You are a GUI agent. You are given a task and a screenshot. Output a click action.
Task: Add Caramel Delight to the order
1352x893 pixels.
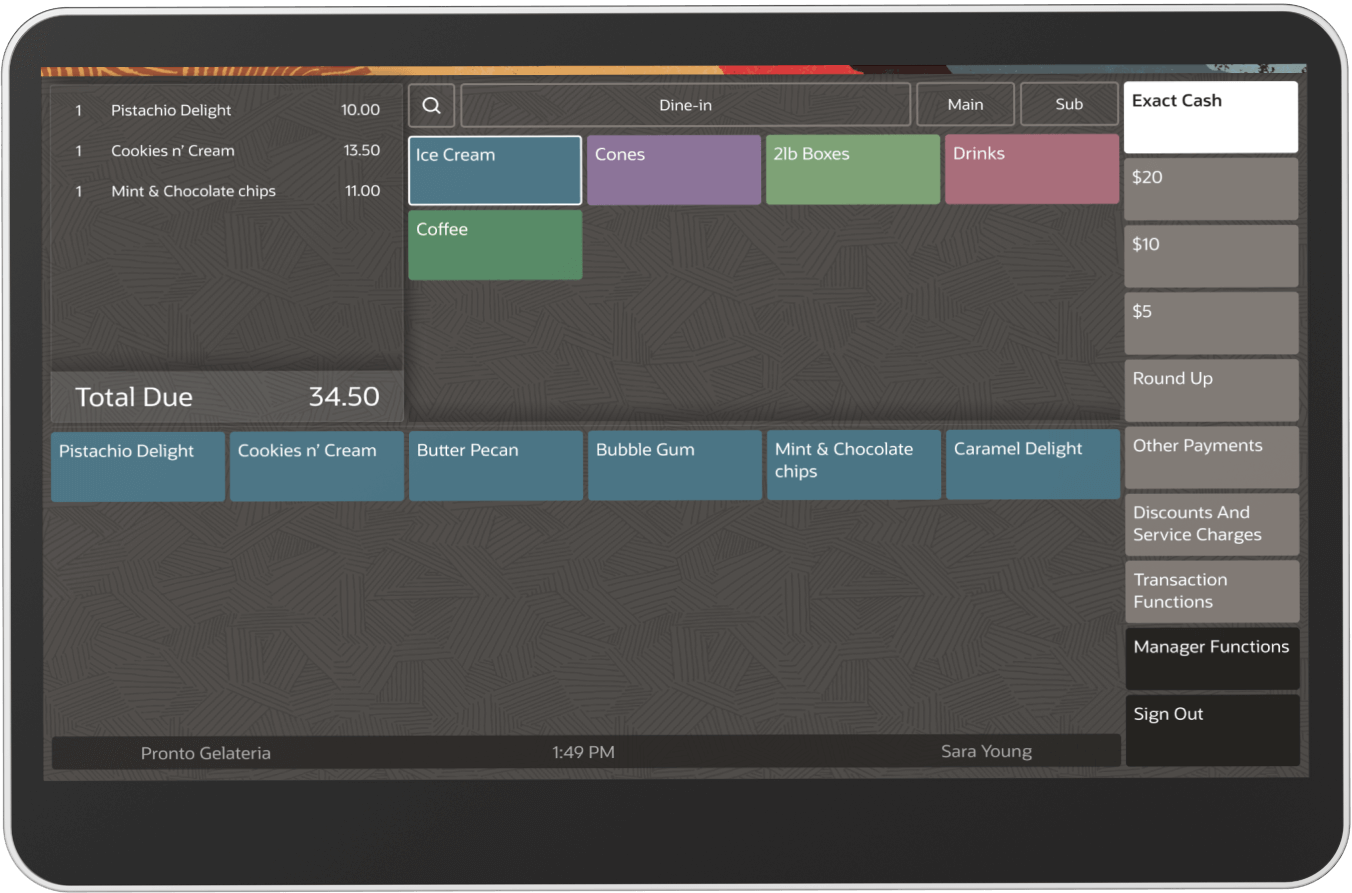(1032, 463)
